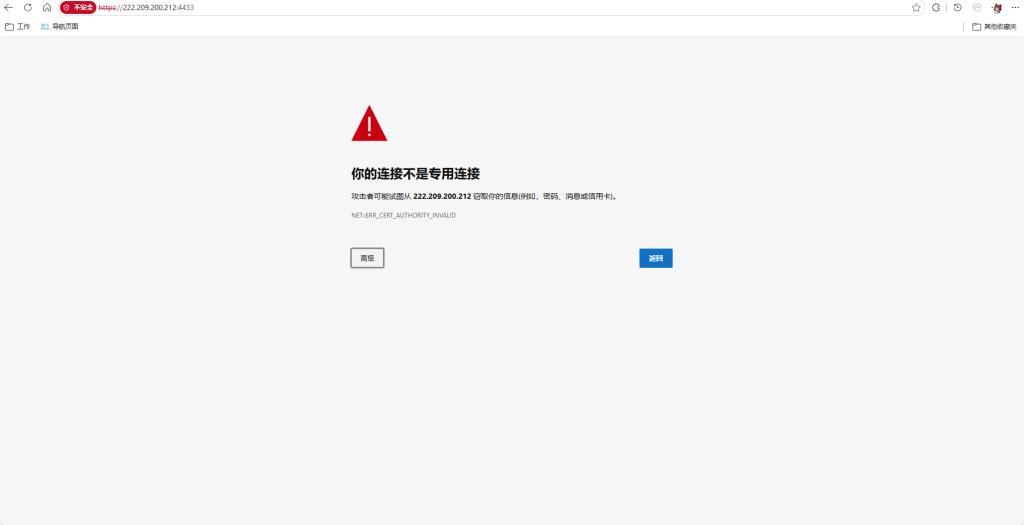Open the profile avatar menu
This screenshot has width=1024, height=525.
pyautogui.click(x=997, y=8)
